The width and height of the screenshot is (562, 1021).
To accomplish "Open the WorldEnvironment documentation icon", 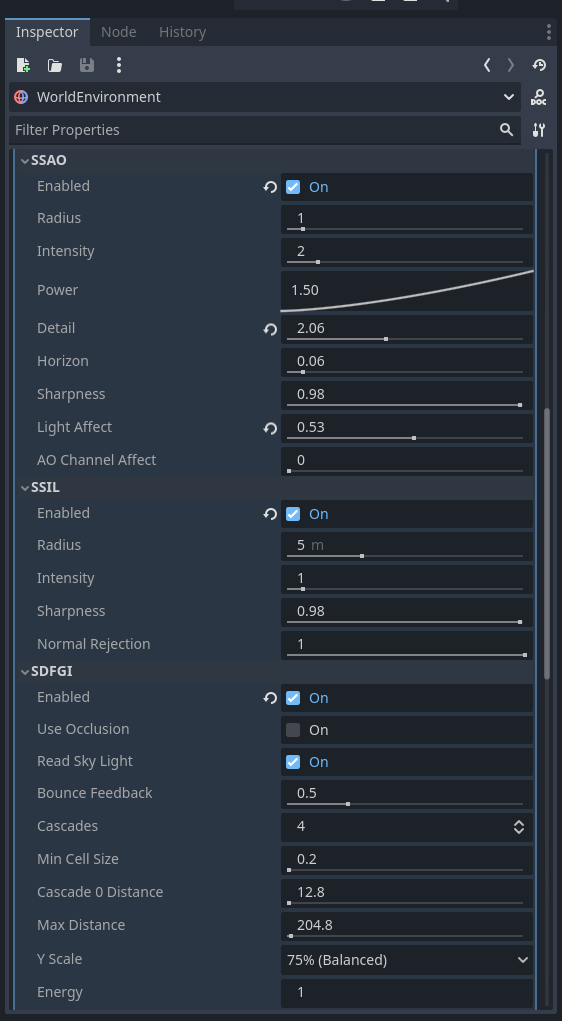I will click(x=539, y=97).
